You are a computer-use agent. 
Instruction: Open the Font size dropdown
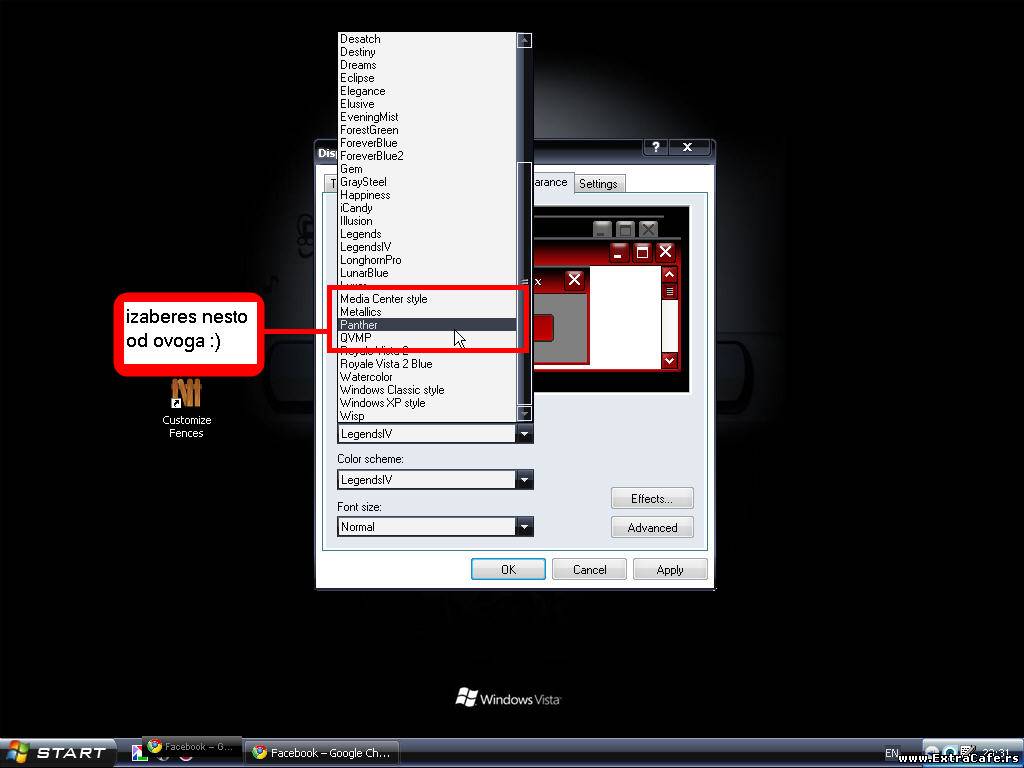click(x=524, y=527)
